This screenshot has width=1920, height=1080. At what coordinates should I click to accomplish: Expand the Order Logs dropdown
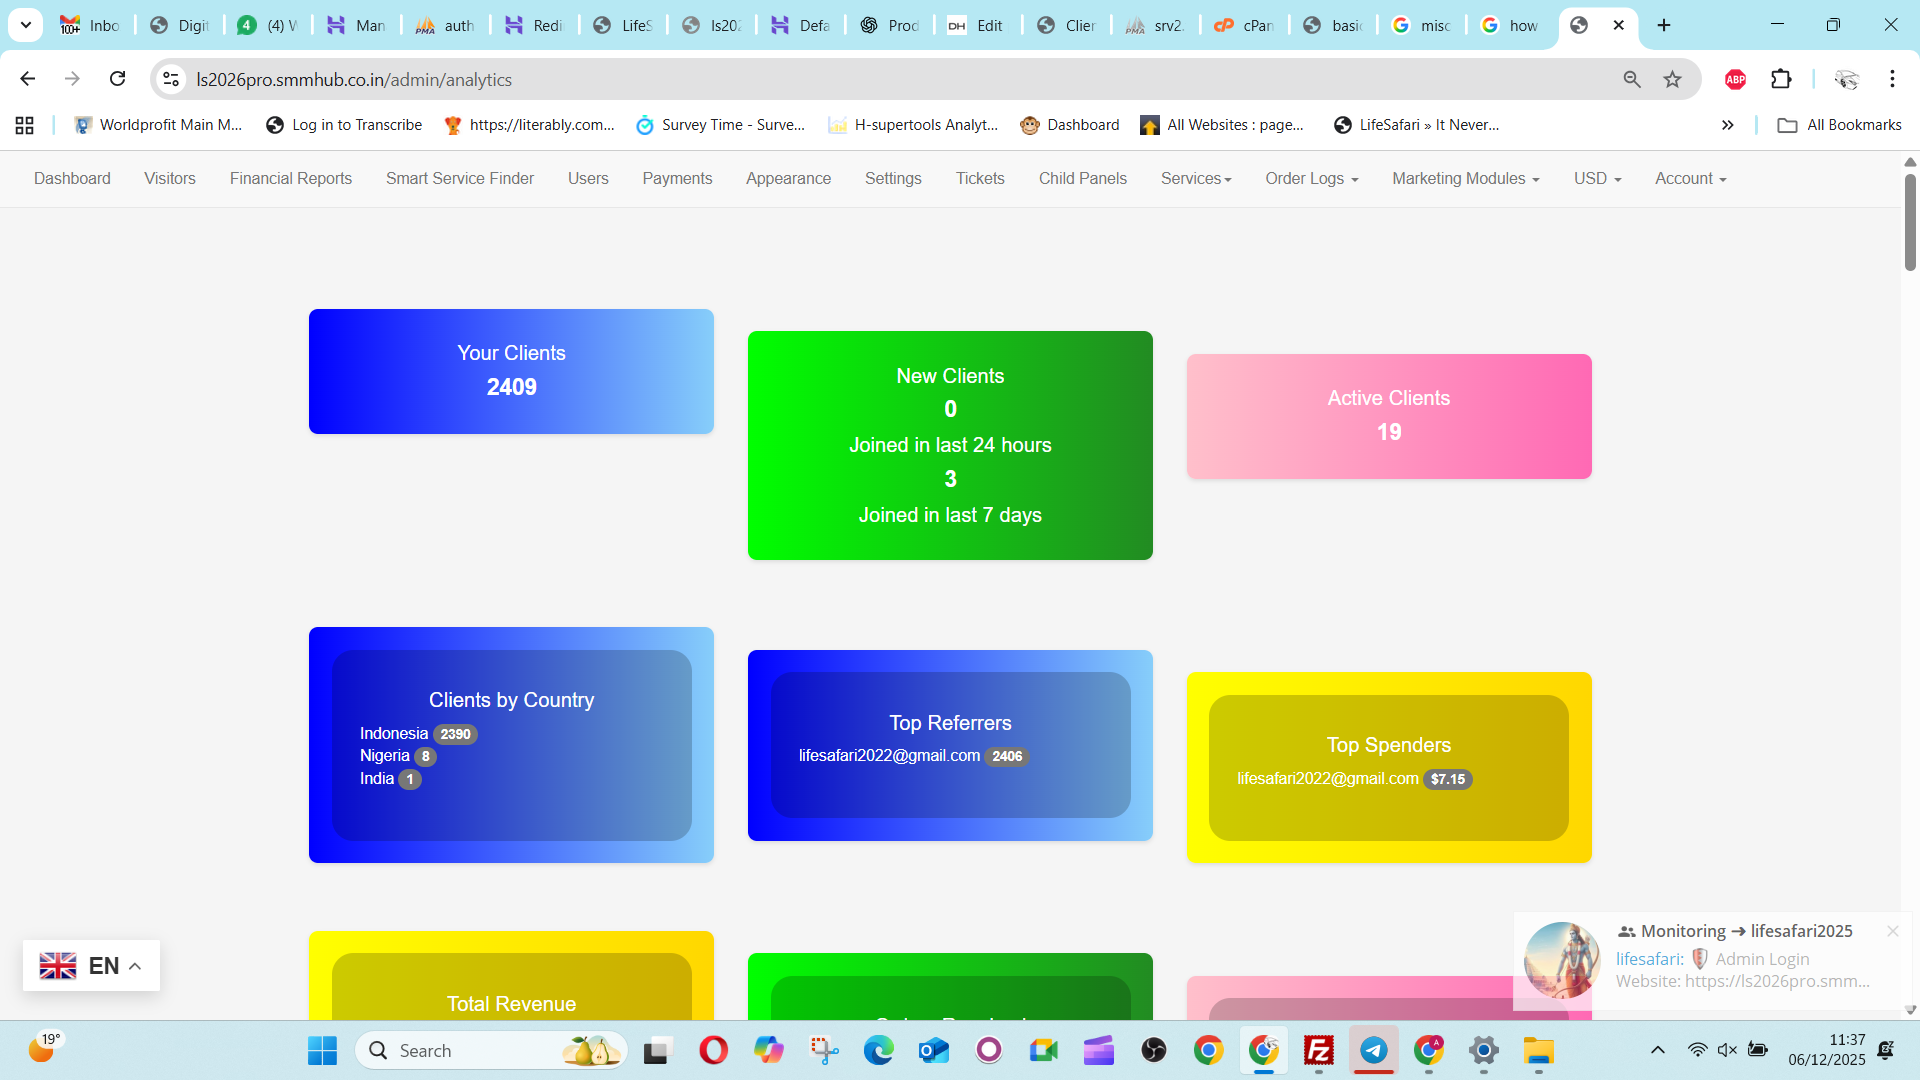1311,178
